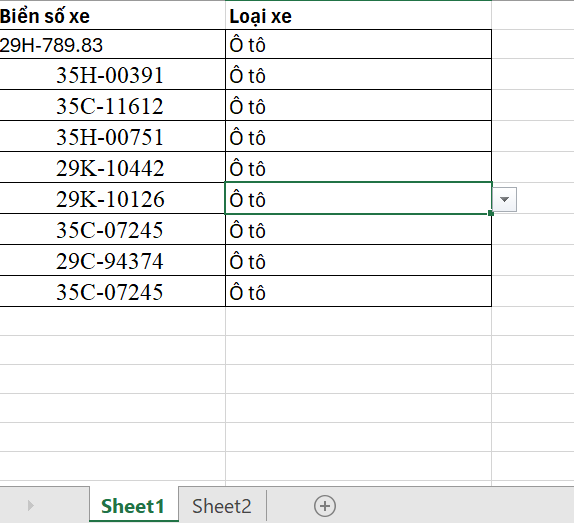Viewport: 574px width, 523px height.
Task: Select the Ô tô cell beside 29H-789.83
Action: point(358,44)
